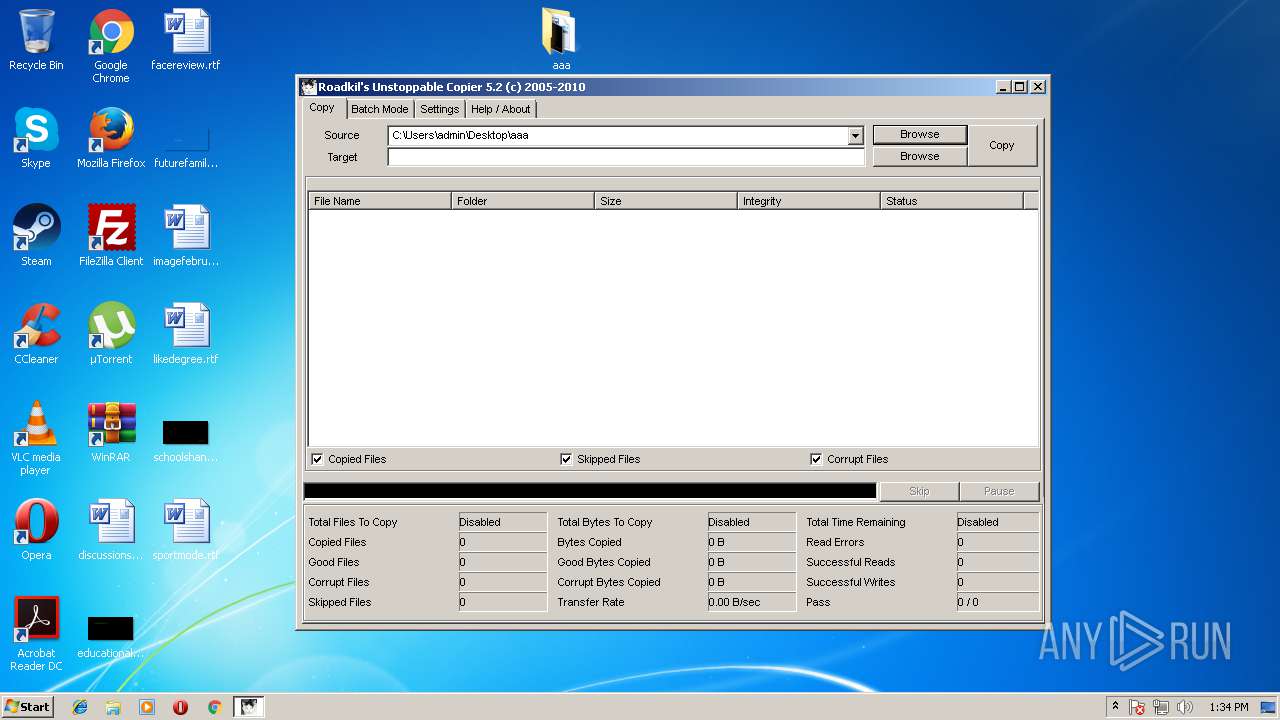1280x720 pixels.
Task: Sort by the Integrity column header
Action: [x=809, y=201]
